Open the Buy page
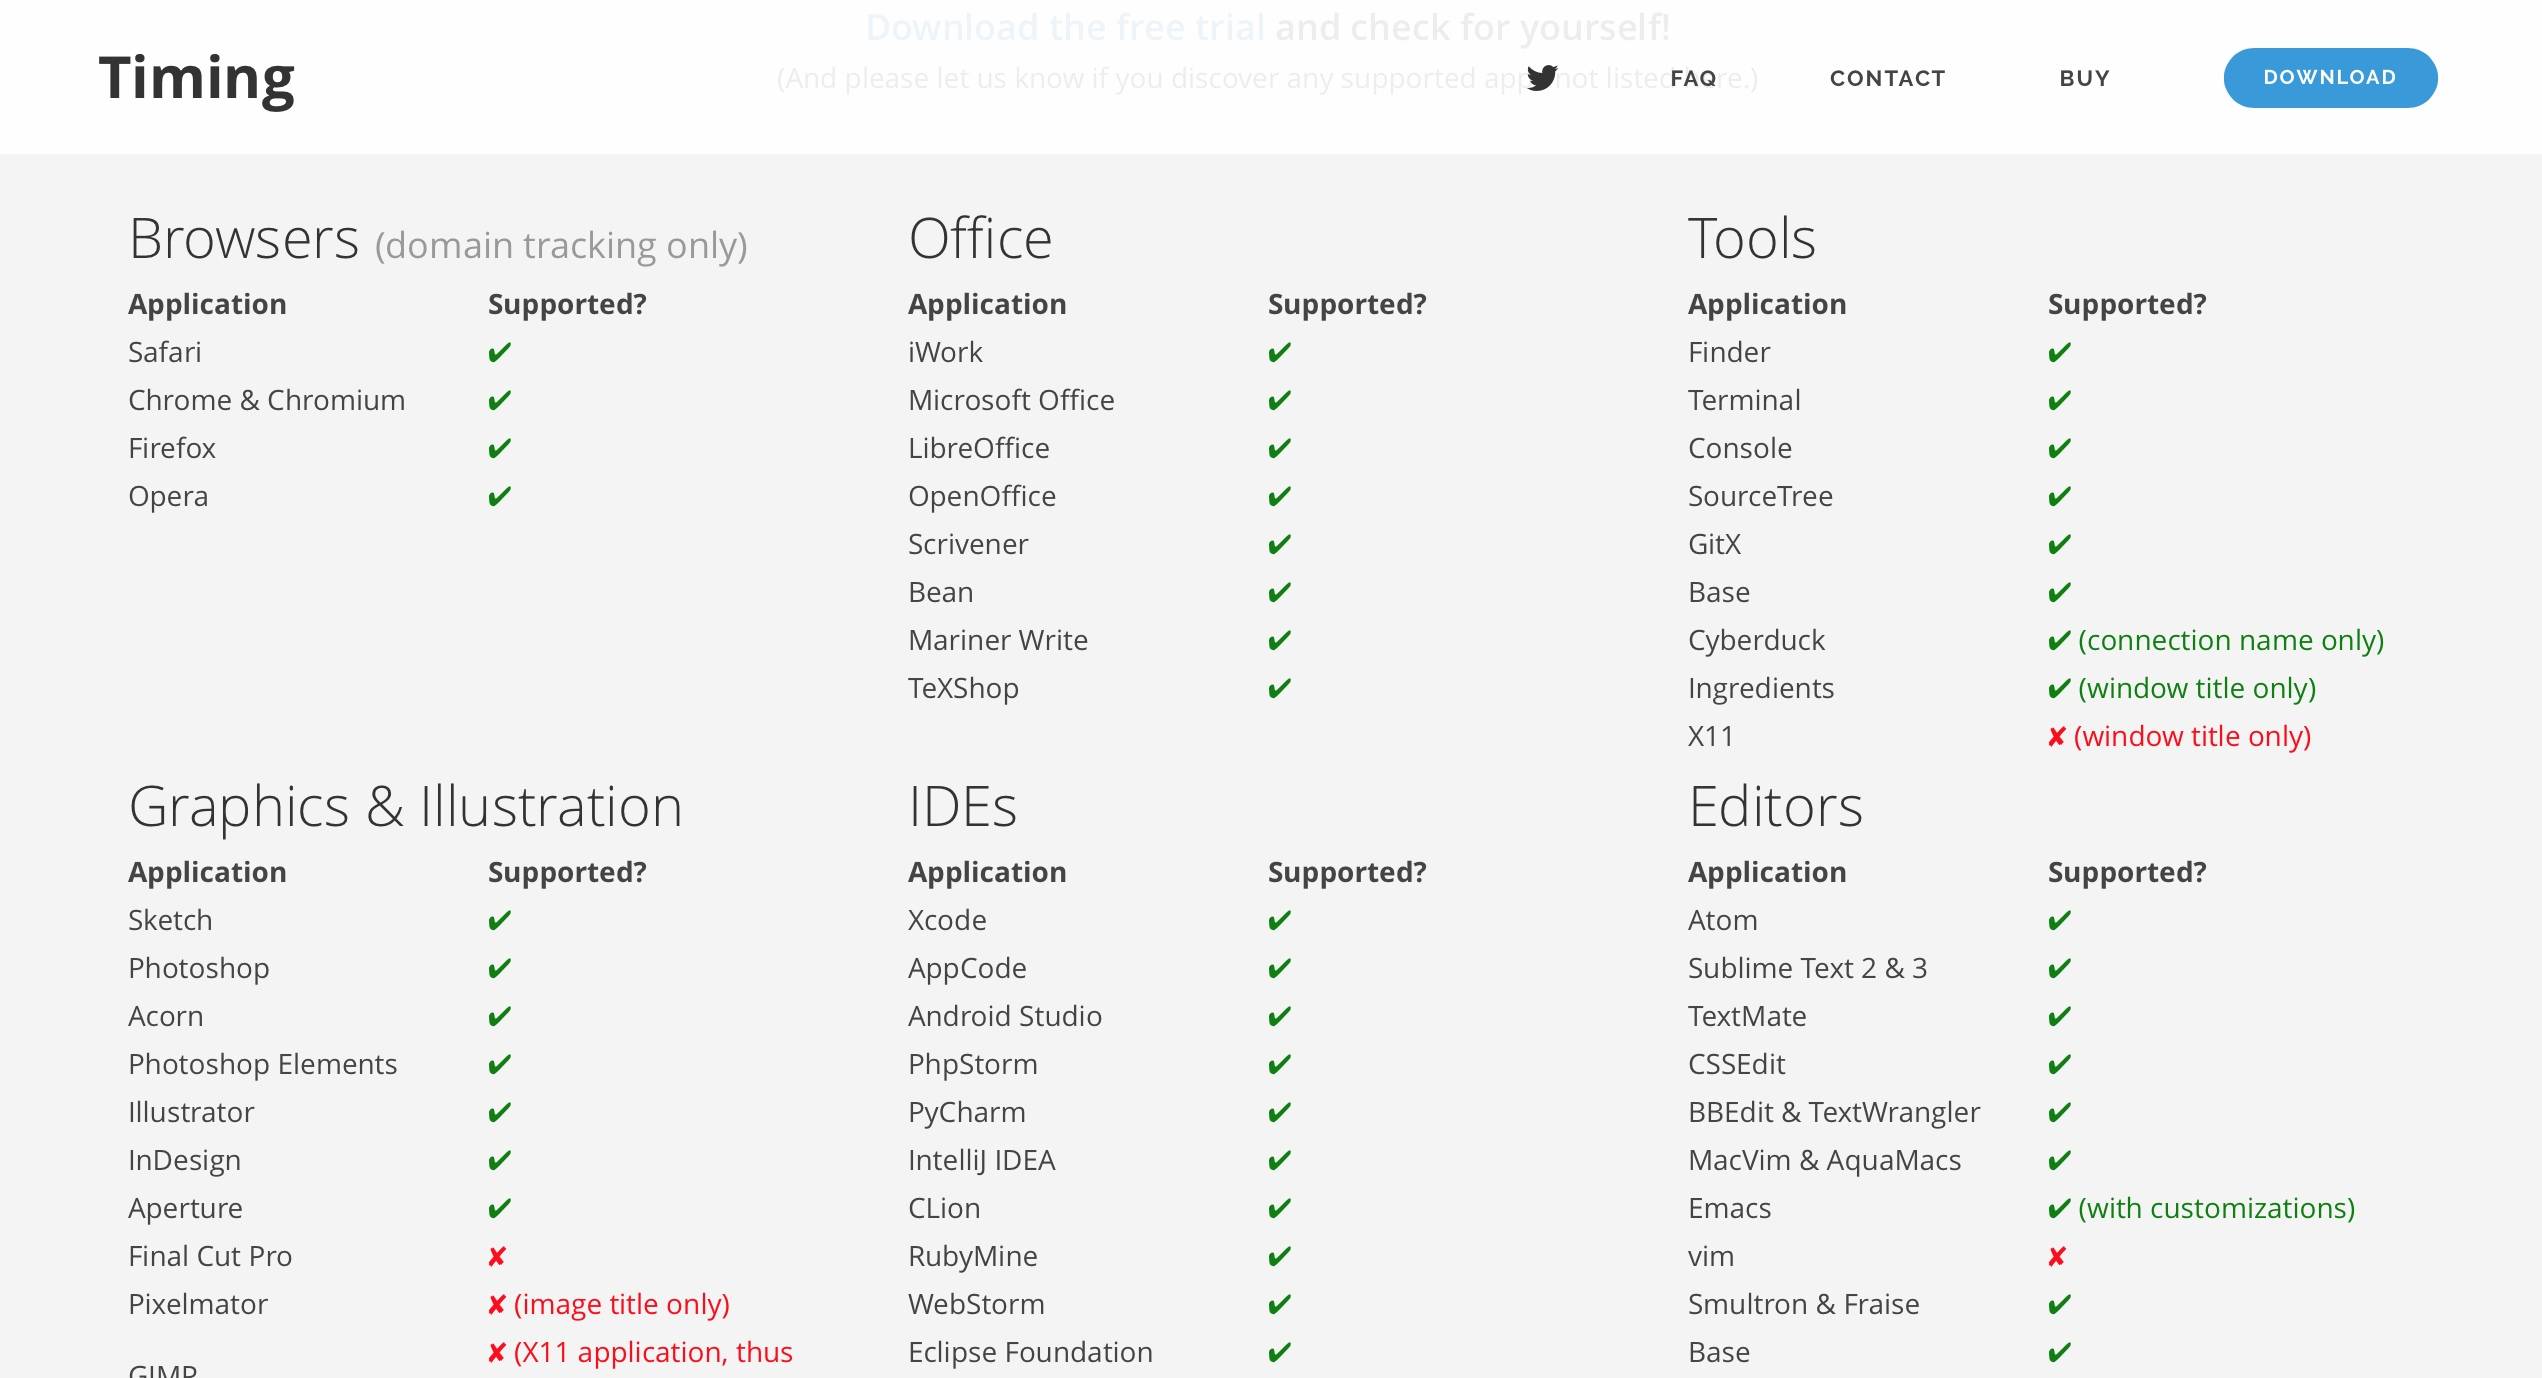 (x=2084, y=78)
